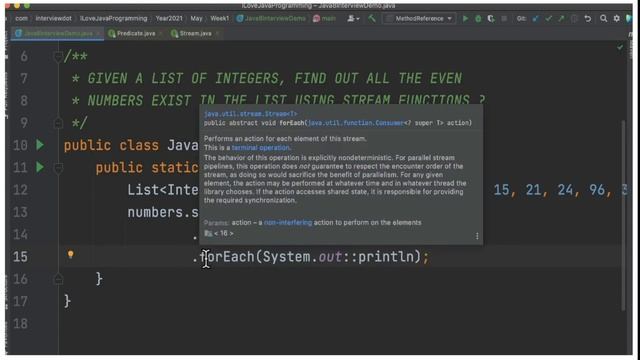Viewport: 640px width, 360px height.
Task: Click the yellow intention lightbulb on line 15
Action: (71, 255)
